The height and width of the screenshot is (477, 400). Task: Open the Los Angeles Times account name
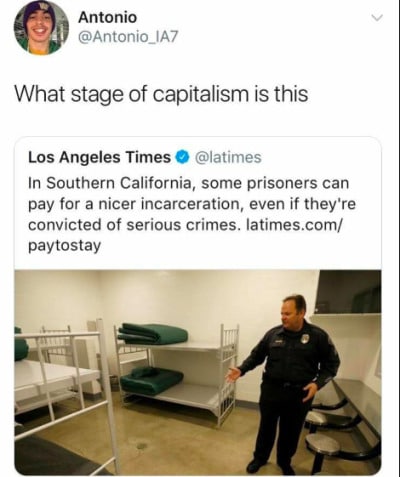point(99,157)
